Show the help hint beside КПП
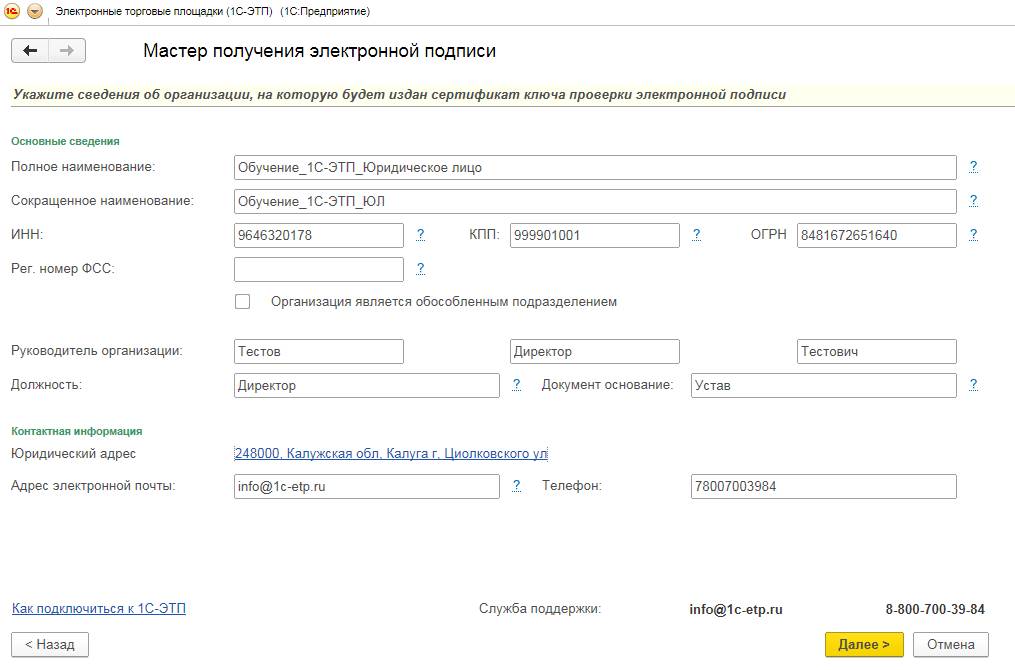Image resolution: width=1015 pixels, height=670 pixels. [x=696, y=235]
